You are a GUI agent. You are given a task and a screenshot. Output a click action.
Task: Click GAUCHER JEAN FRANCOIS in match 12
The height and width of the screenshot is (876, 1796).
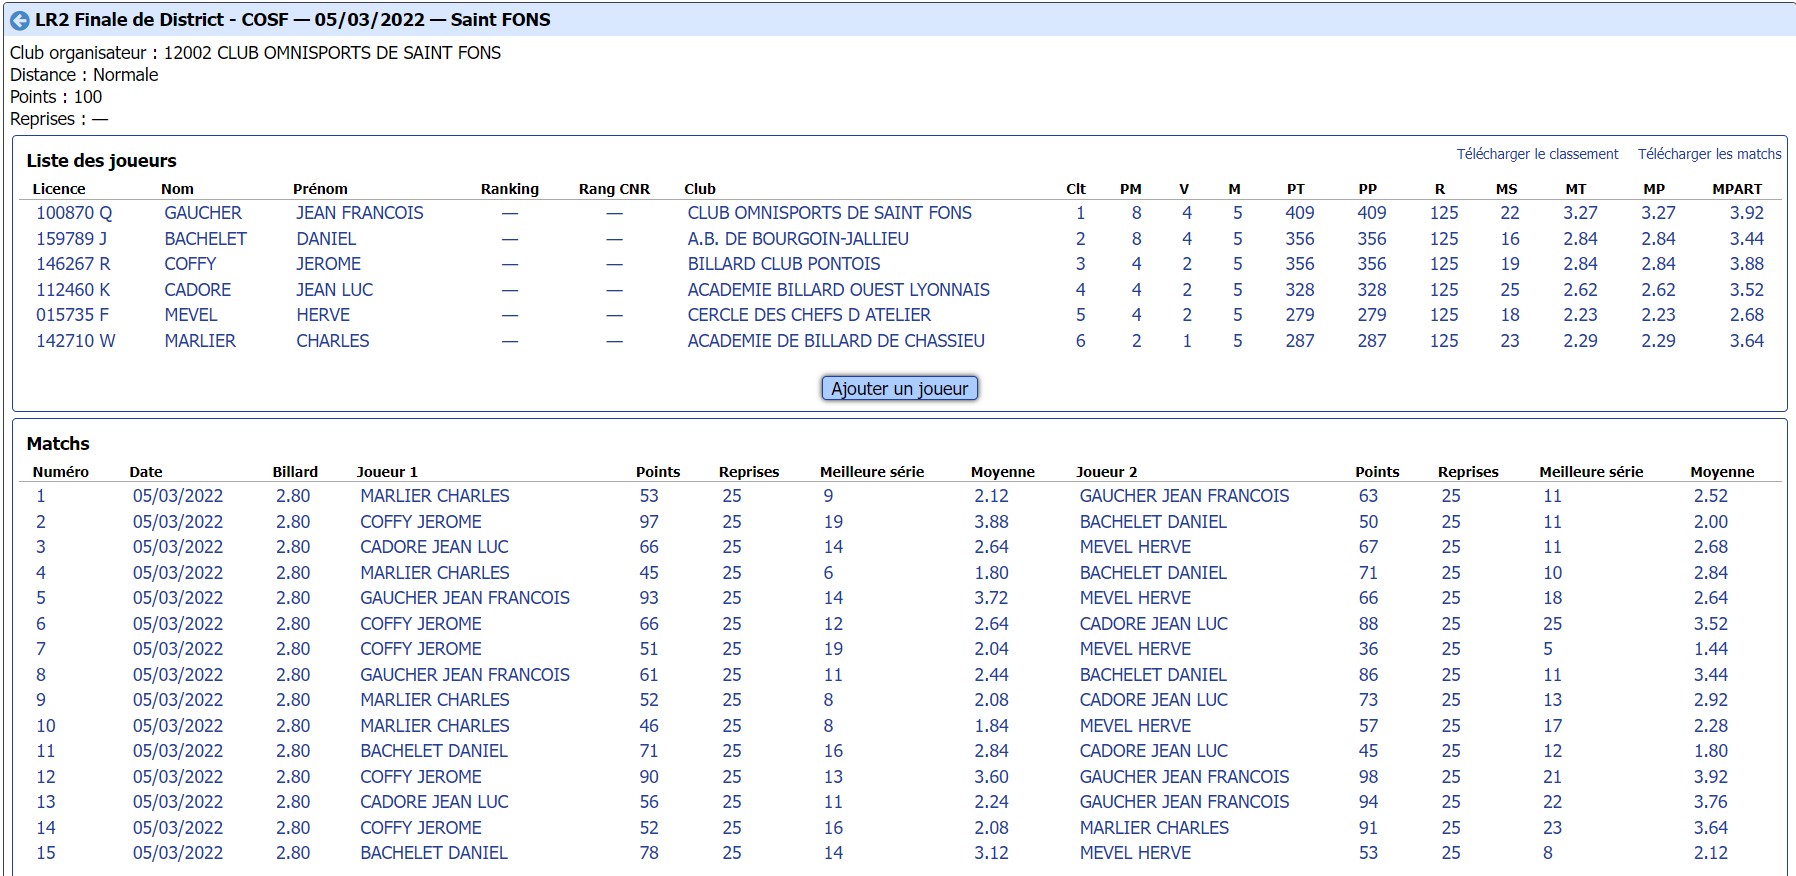(1184, 777)
